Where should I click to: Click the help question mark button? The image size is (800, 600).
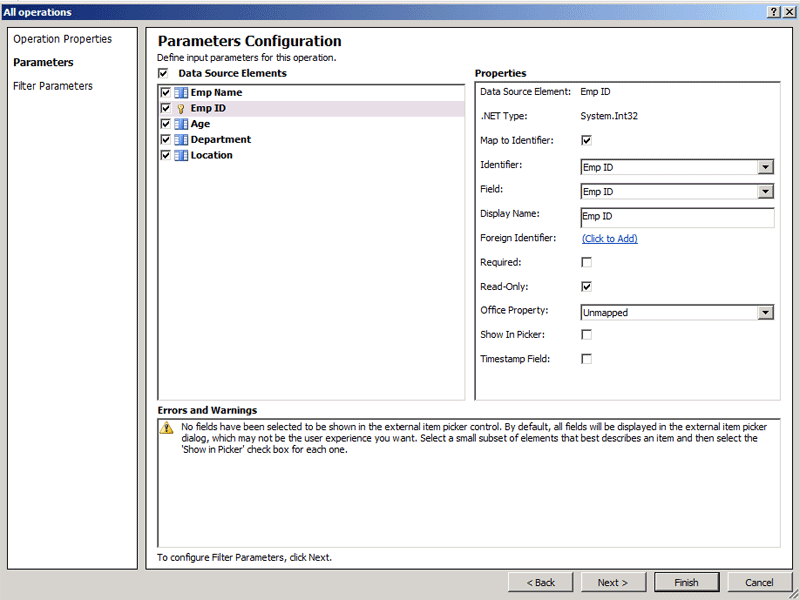(774, 12)
